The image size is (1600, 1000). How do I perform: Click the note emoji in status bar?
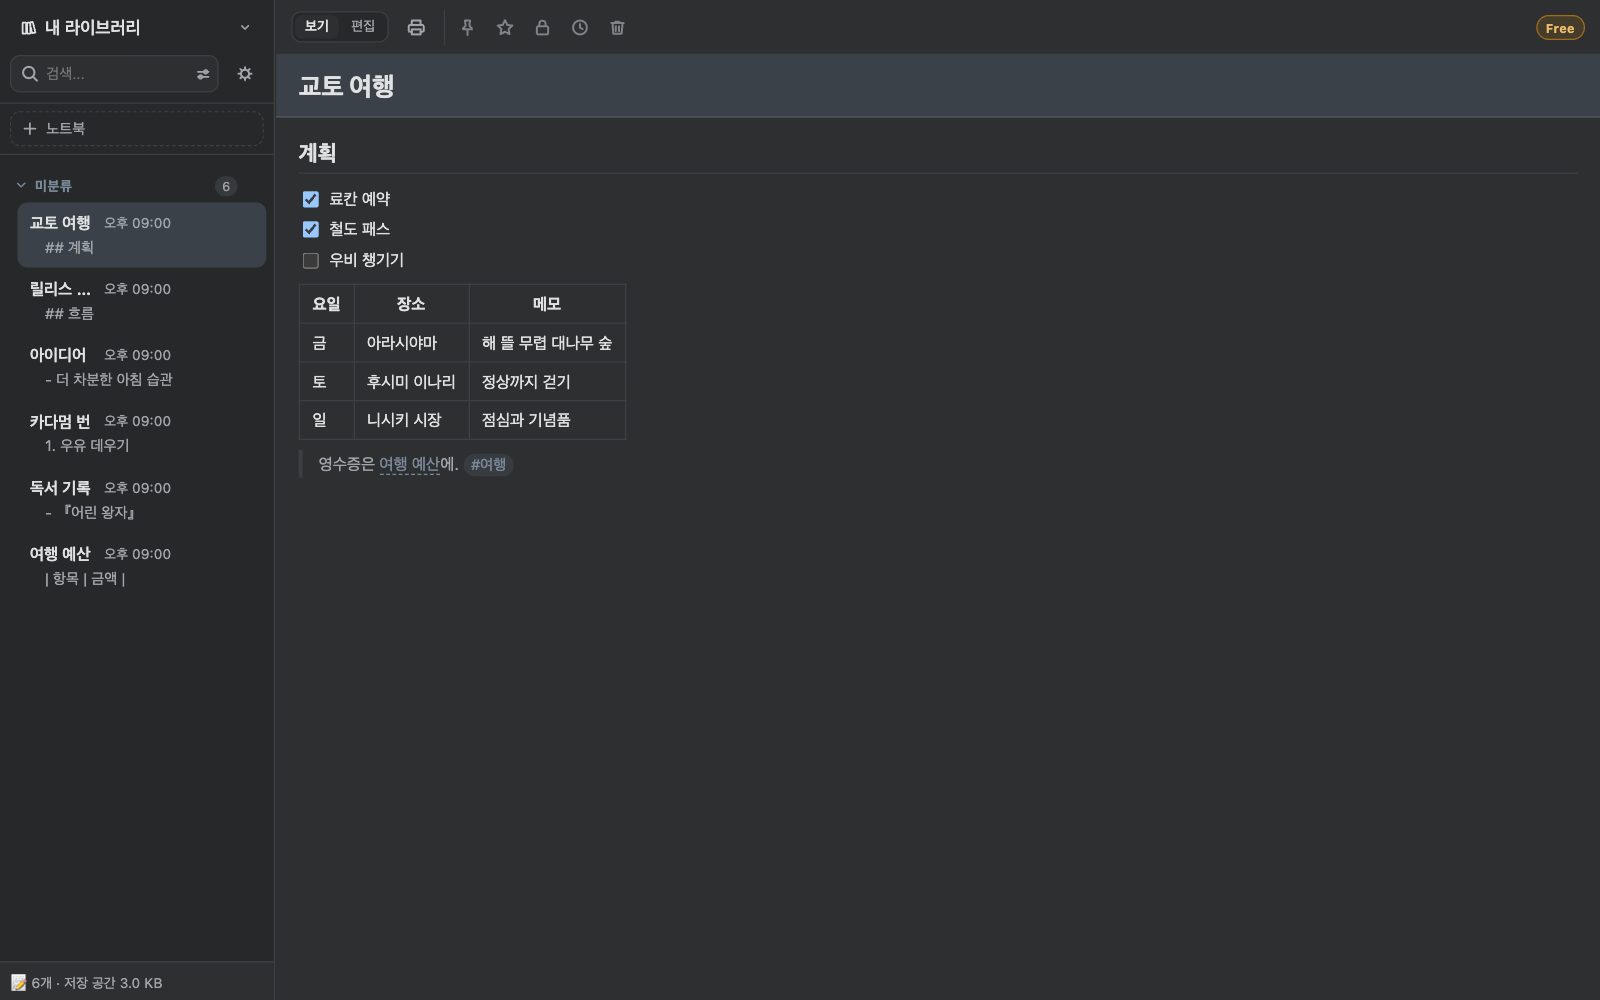(x=18, y=983)
